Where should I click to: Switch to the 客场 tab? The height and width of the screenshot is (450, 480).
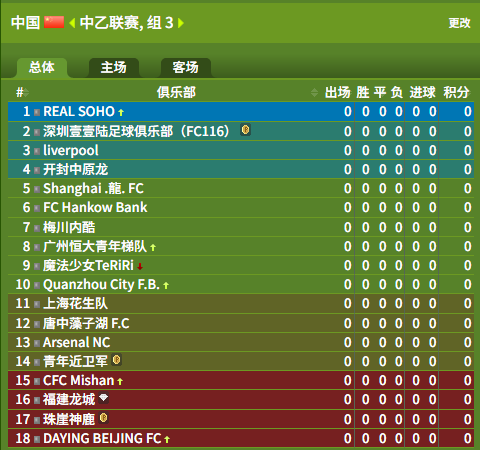185,68
